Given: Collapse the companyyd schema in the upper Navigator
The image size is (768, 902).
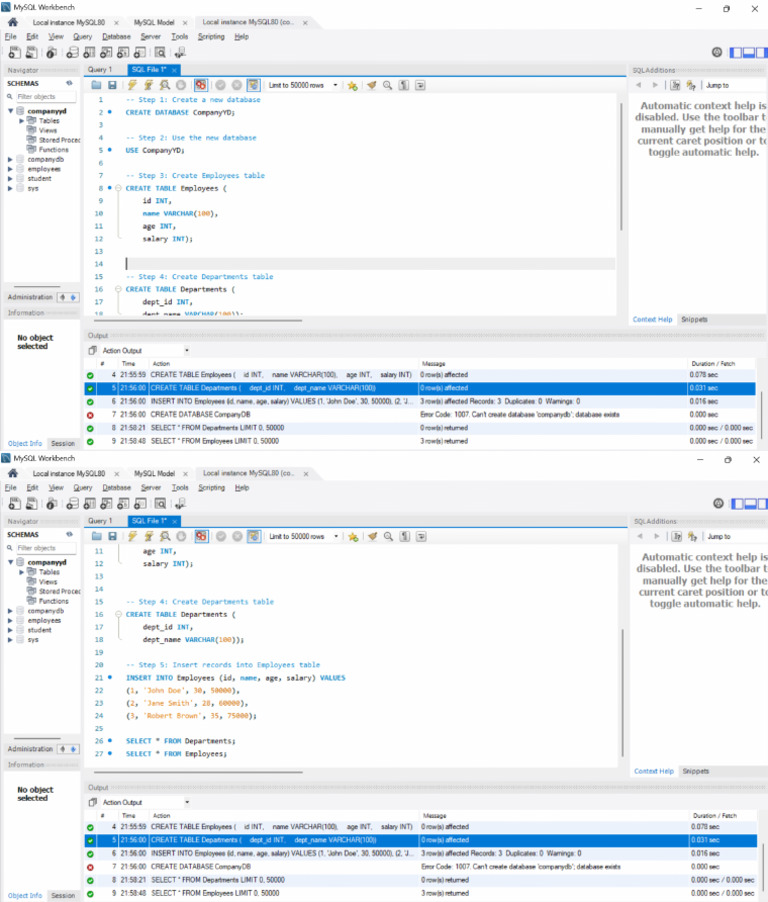Looking at the screenshot, I should point(10,110).
